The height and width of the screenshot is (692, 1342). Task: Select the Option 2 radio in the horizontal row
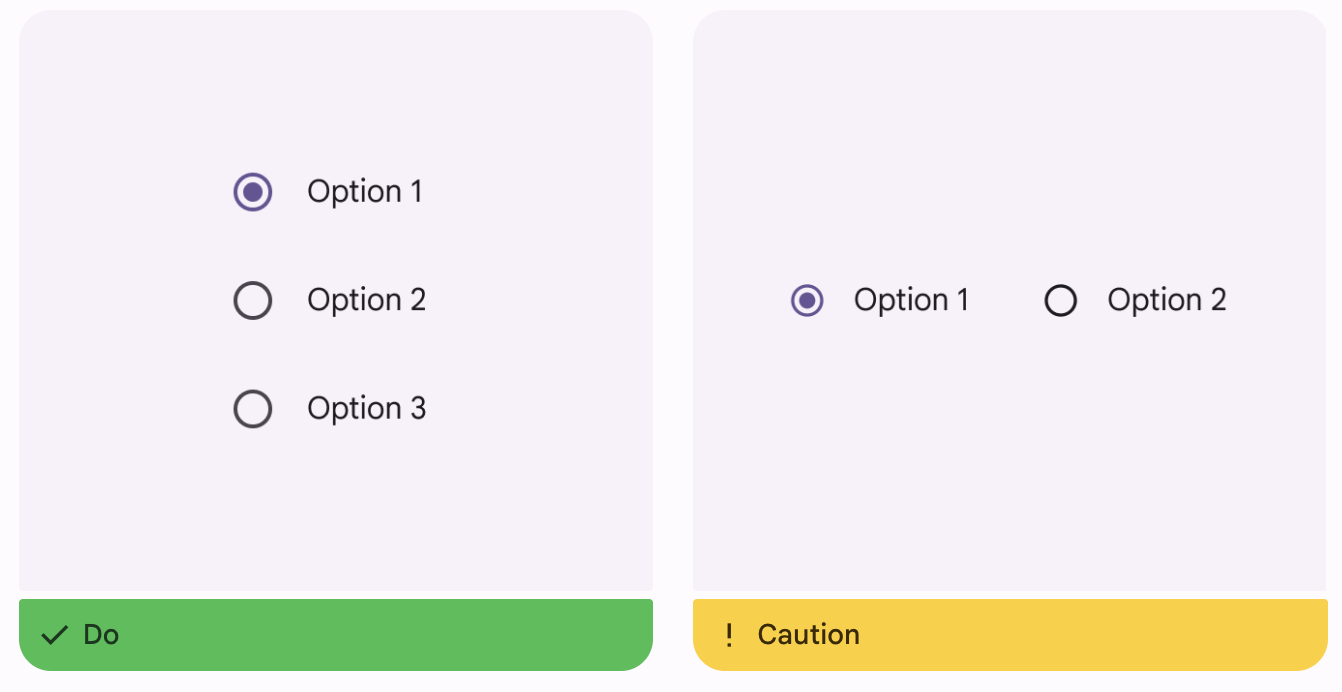point(1060,300)
